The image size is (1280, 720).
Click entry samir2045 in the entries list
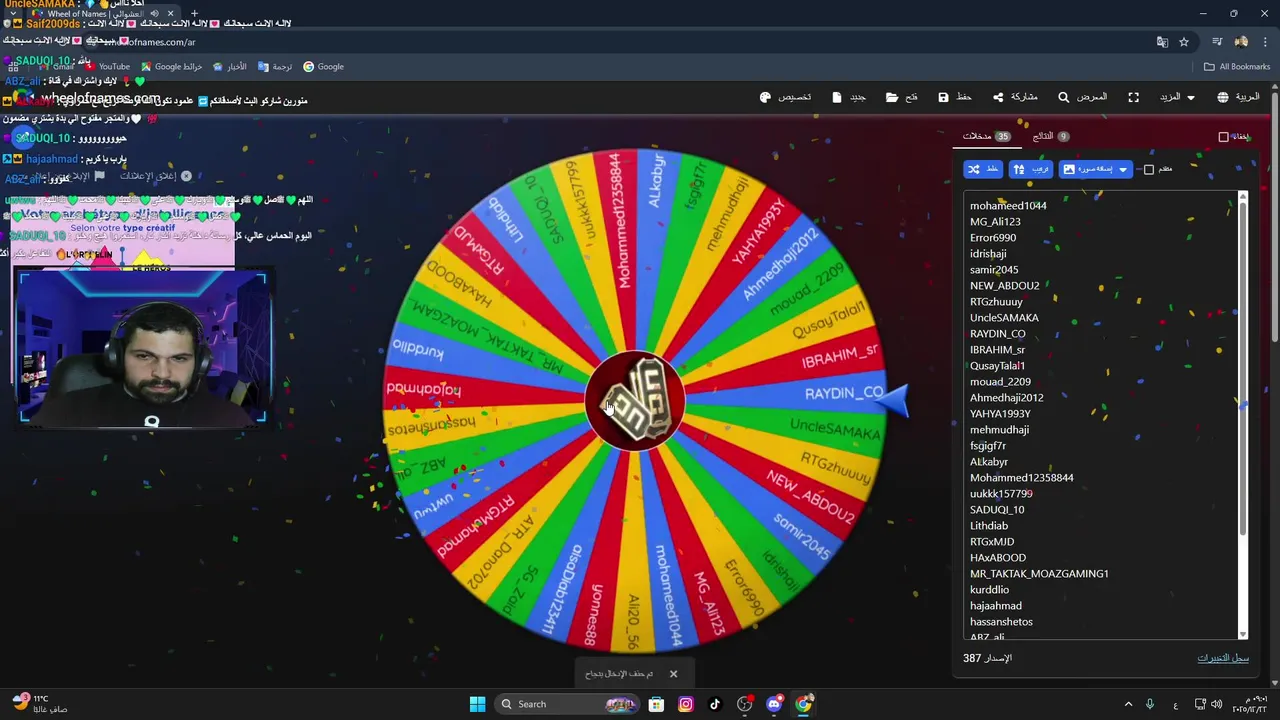coord(994,270)
